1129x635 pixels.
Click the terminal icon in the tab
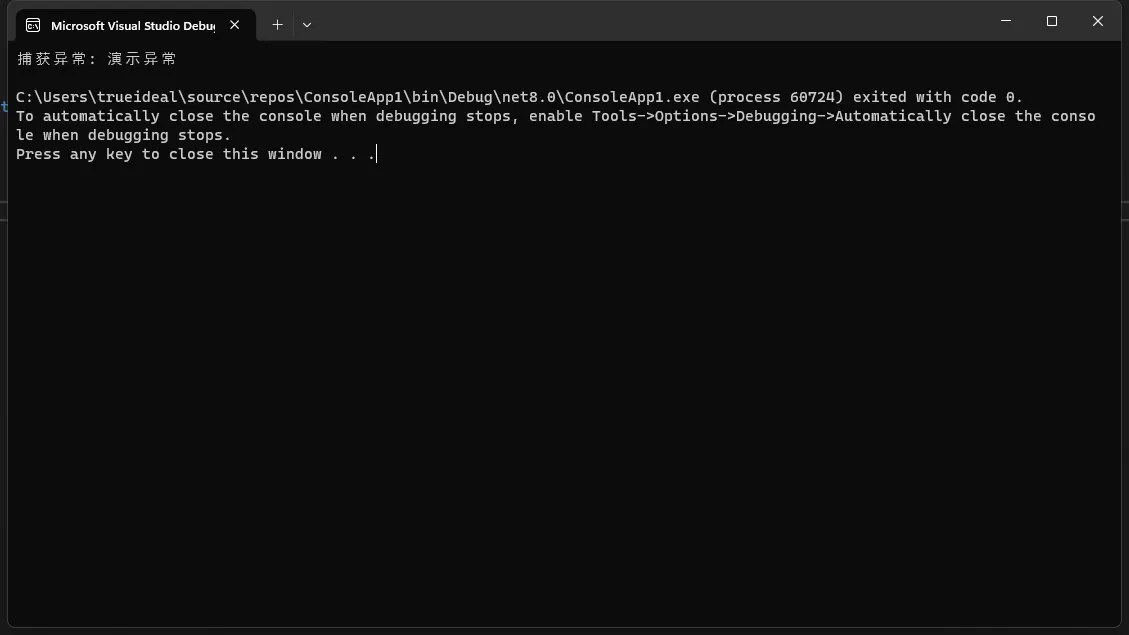tap(33, 25)
